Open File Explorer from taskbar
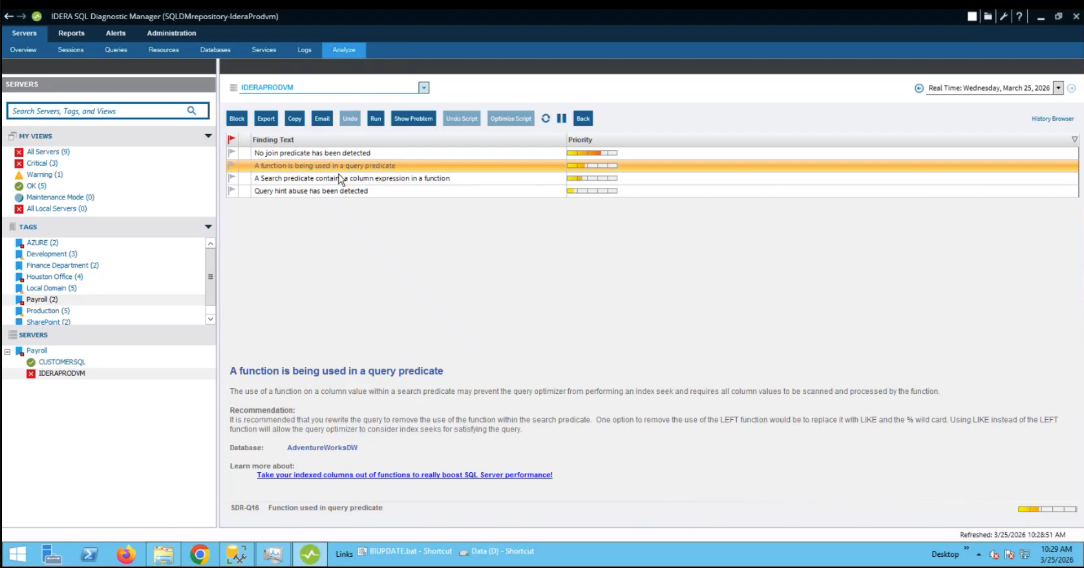 [x=163, y=554]
